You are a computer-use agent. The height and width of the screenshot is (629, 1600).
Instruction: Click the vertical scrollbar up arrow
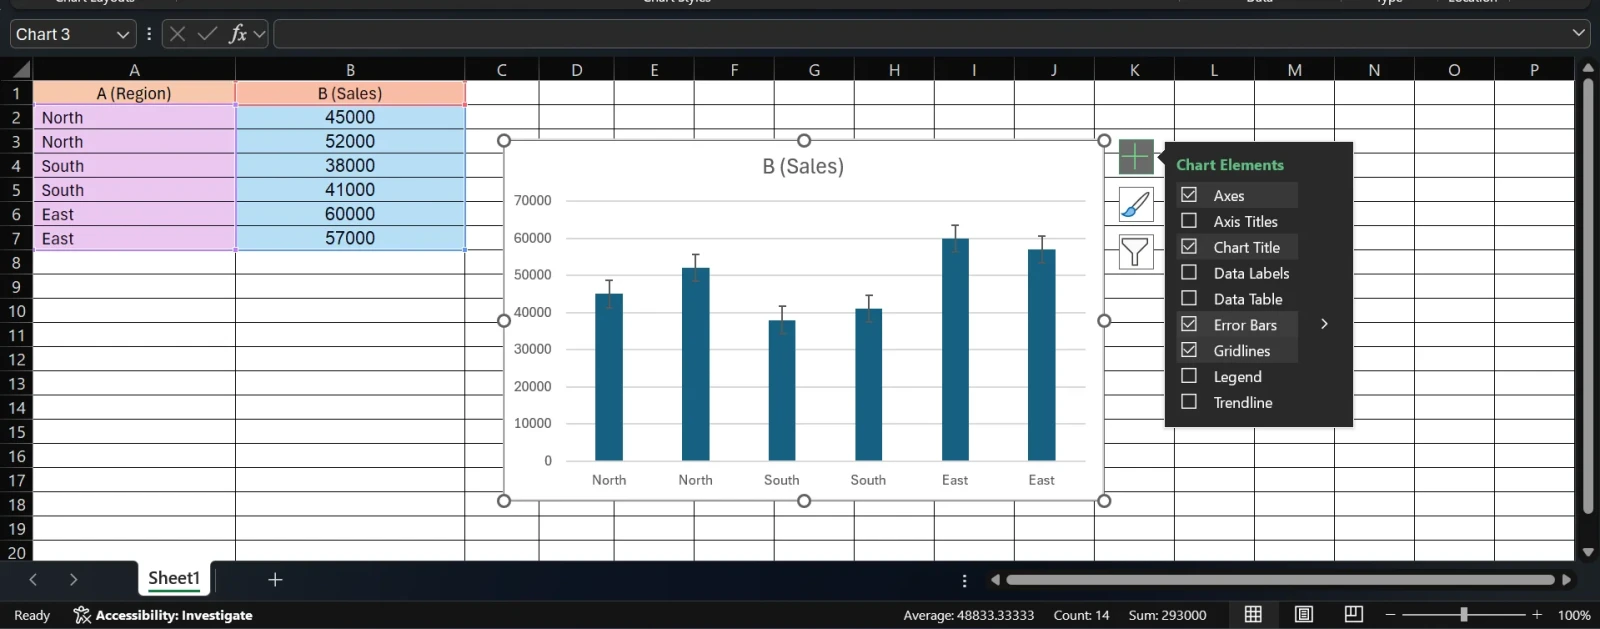point(1588,68)
